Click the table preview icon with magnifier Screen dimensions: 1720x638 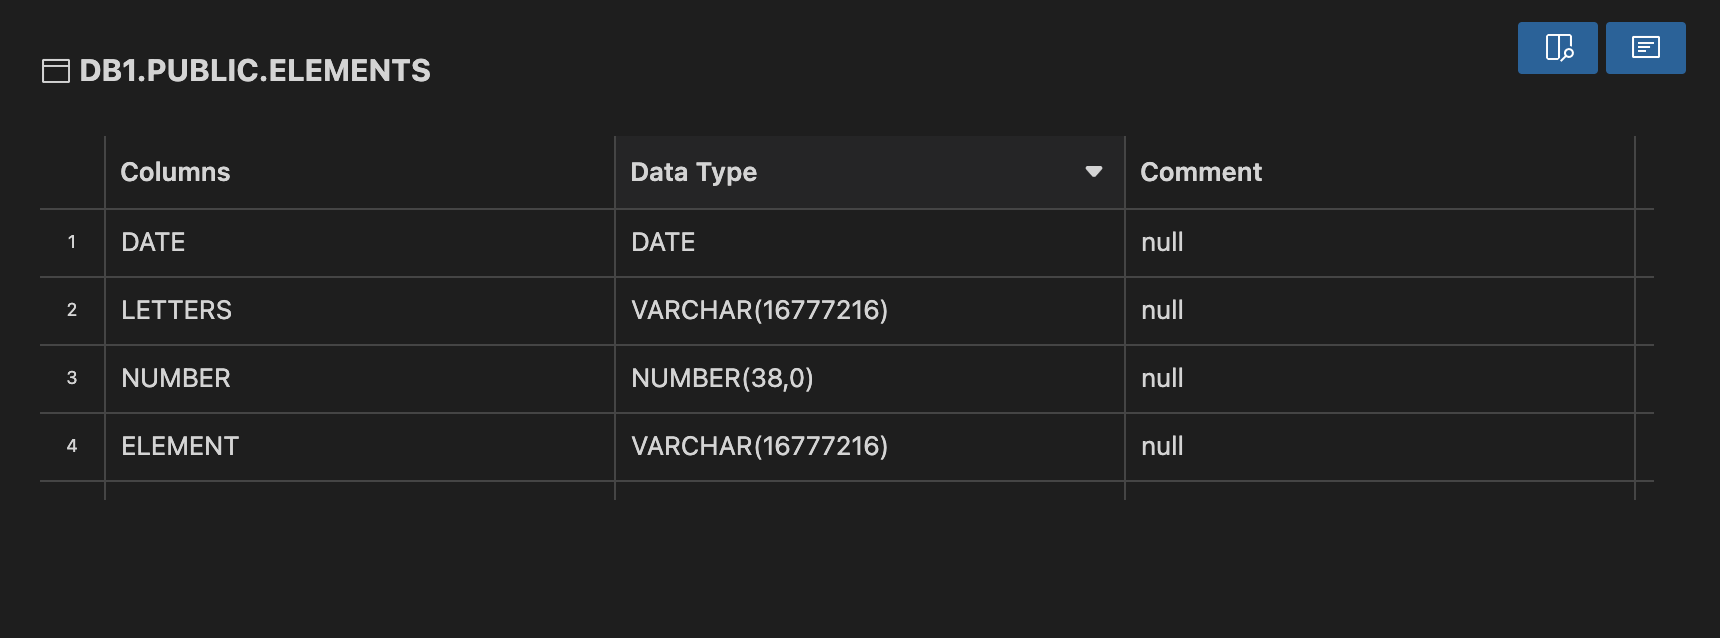click(1557, 48)
